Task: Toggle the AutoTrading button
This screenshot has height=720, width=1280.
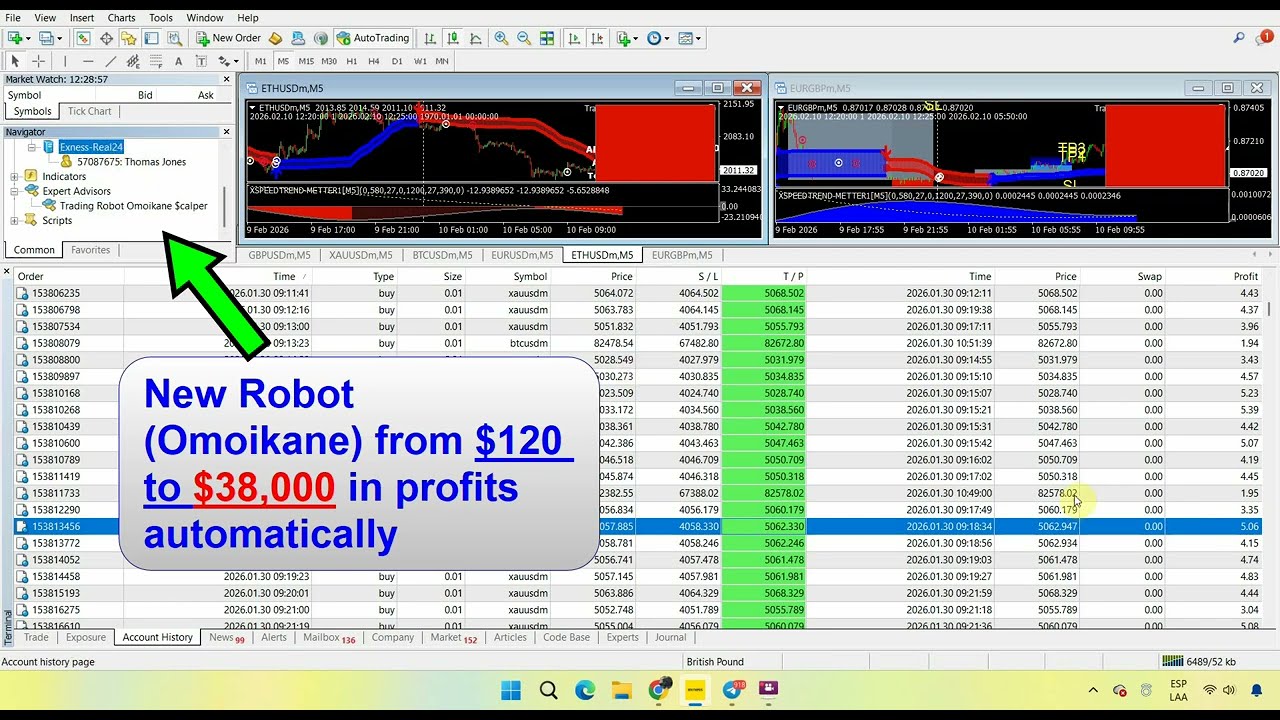Action: pyautogui.click(x=372, y=38)
